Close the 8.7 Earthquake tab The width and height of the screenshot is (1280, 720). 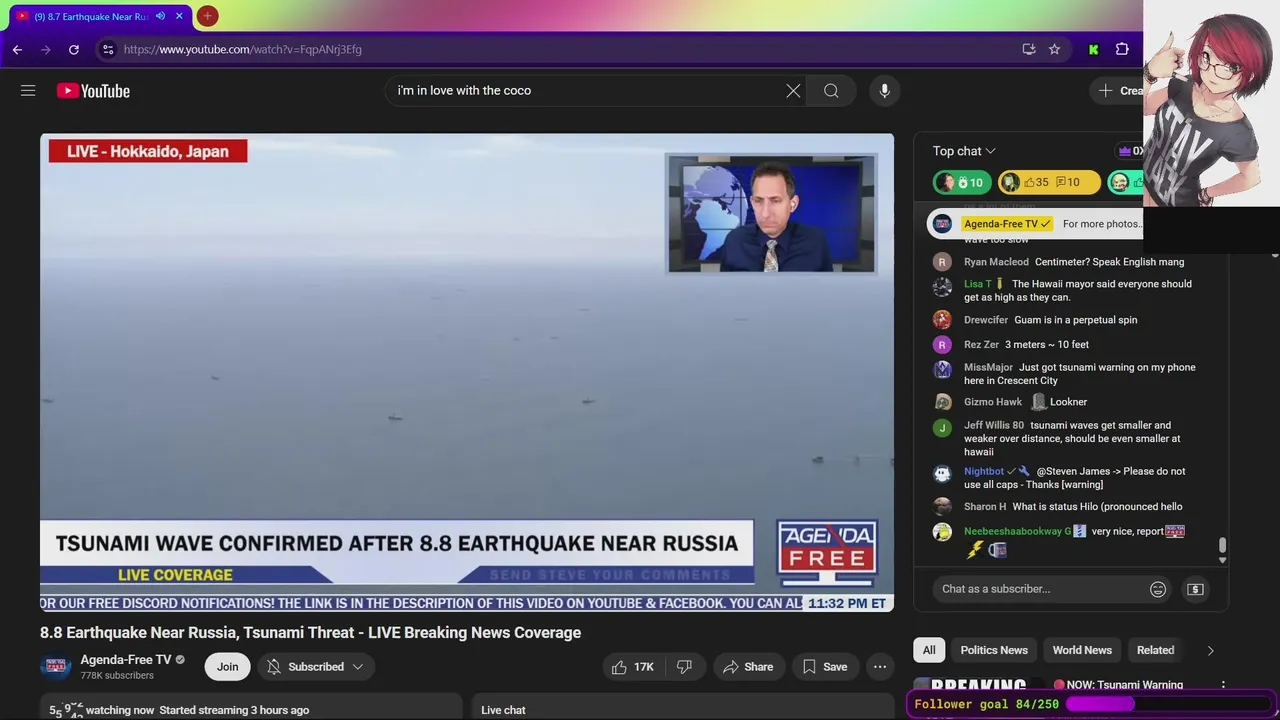point(180,16)
